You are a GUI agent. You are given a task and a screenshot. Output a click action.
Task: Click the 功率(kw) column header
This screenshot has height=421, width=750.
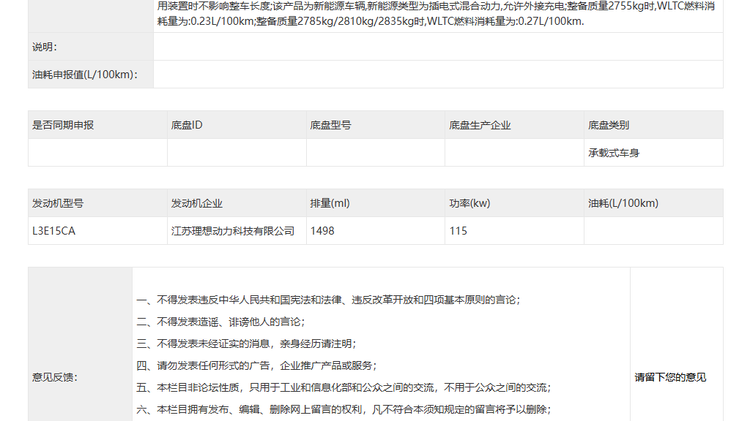tap(469, 203)
